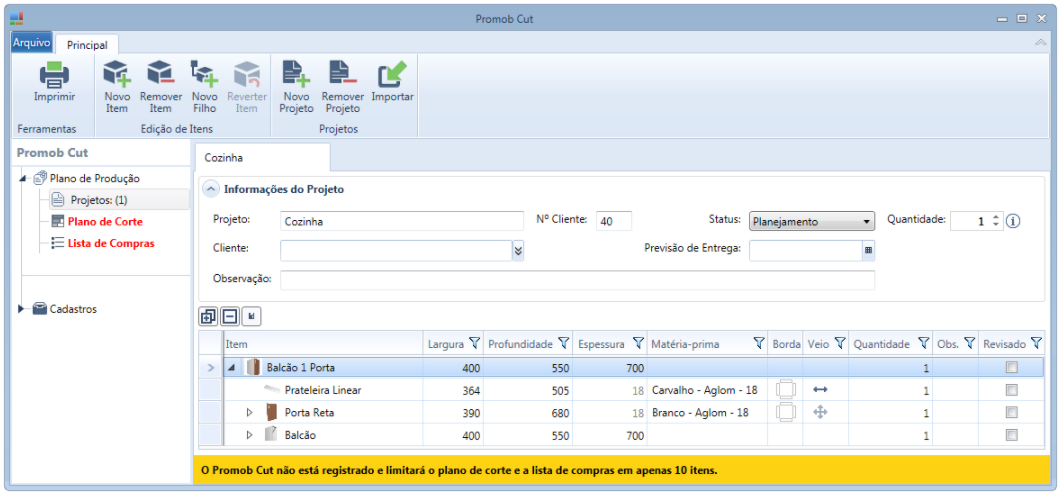Click the Revisado column filter icon
Screen dimensions: 1059x493
click(1036, 344)
